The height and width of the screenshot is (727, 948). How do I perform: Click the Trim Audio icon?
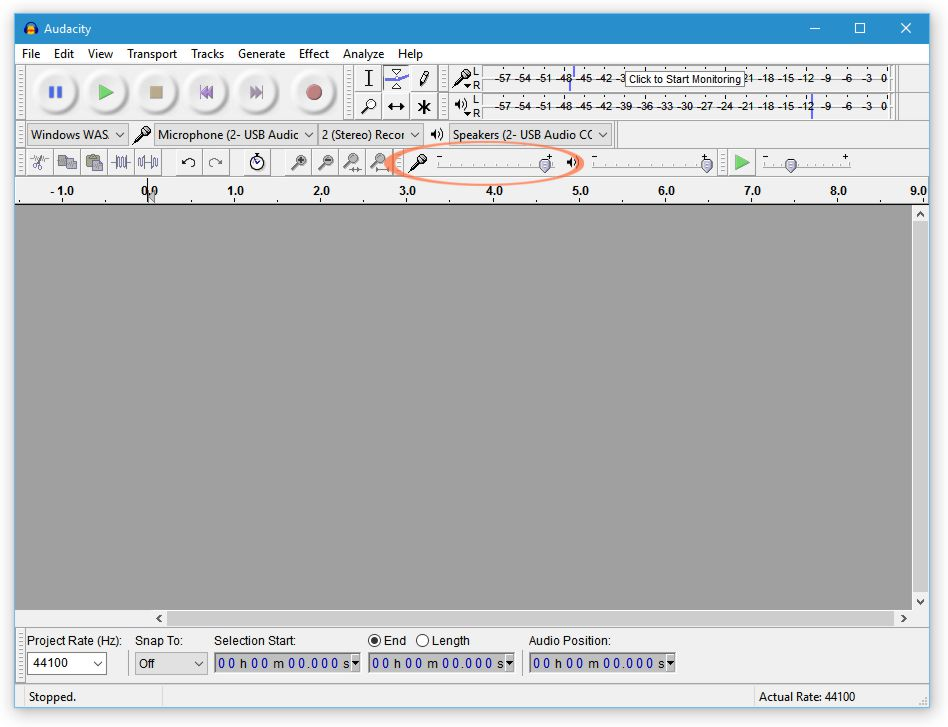tap(121, 162)
